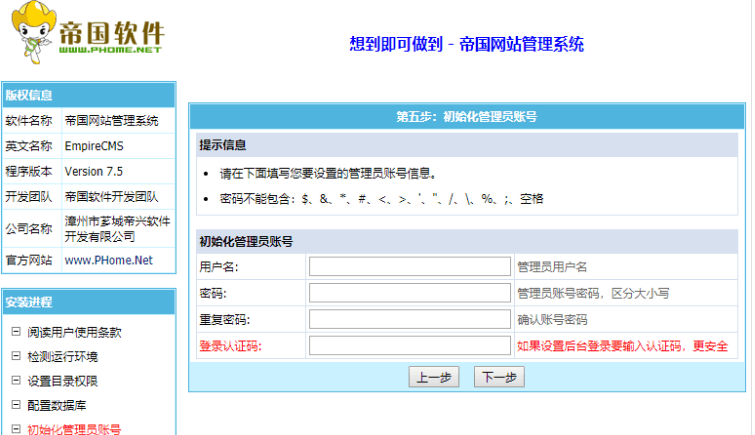Viewport: 755px width, 435px height.
Task: Click the 提示信息 section heading
Action: tap(467, 145)
